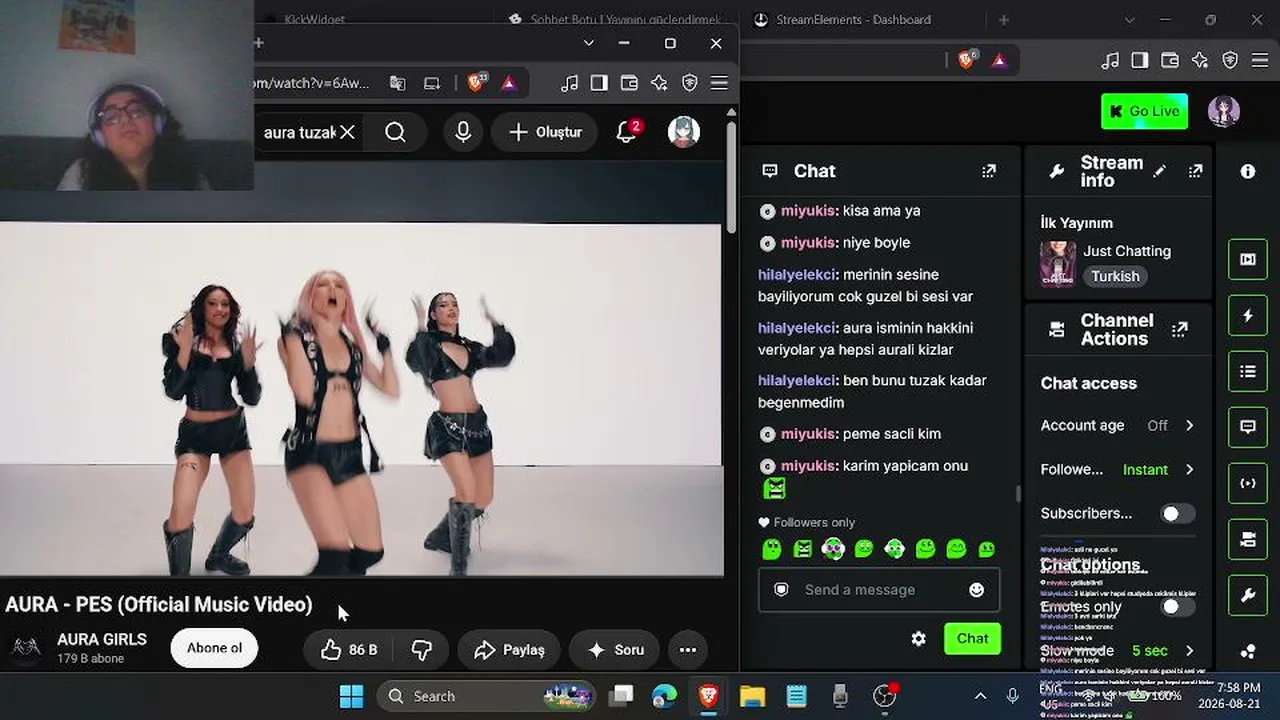Open Leo AI sparkle icon in YouTube window
1280x720 pixels.
pos(659,83)
